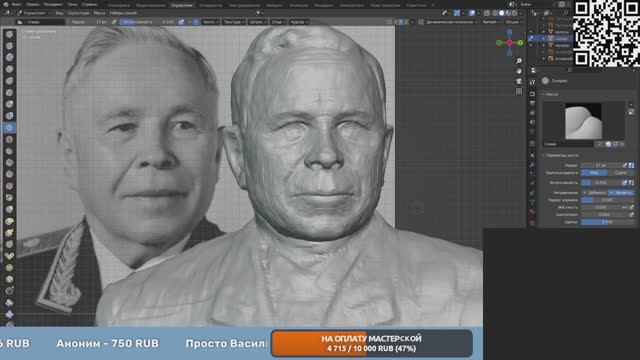Open the World properties tab

[532, 131]
